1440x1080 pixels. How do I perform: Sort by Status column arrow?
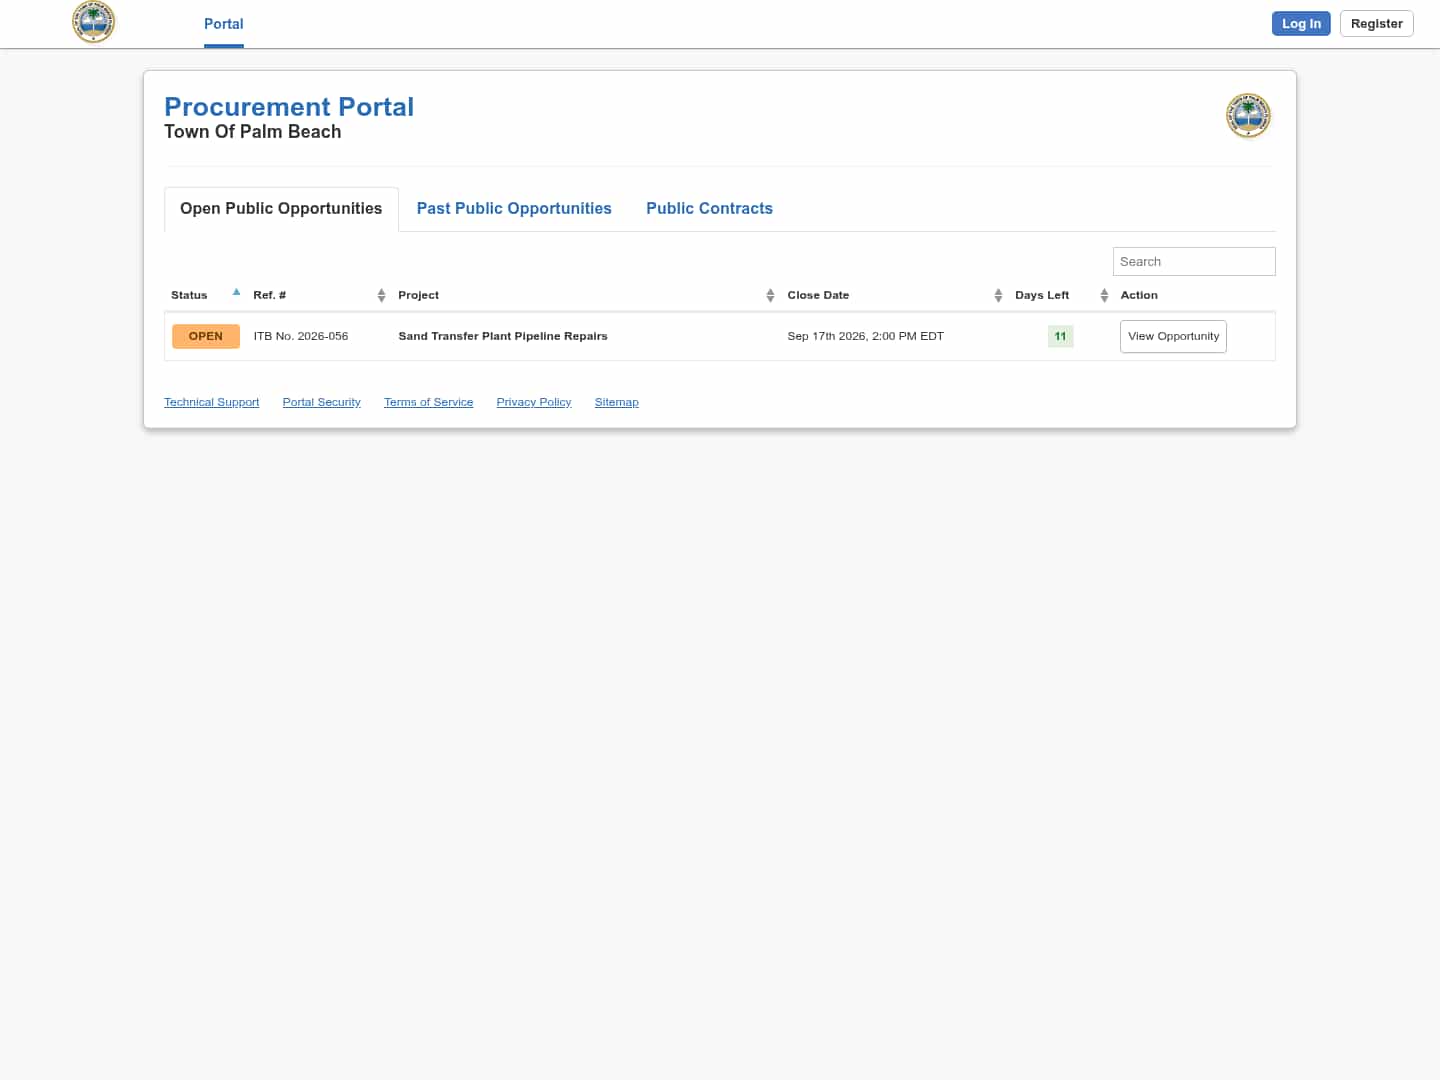point(236,293)
